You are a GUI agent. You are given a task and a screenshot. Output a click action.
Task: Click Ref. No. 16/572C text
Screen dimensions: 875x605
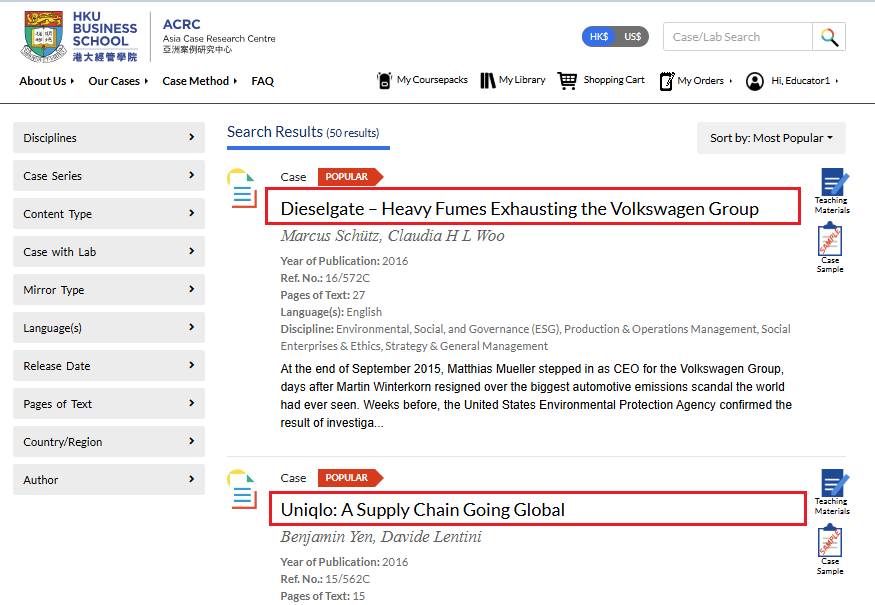tap(325, 278)
